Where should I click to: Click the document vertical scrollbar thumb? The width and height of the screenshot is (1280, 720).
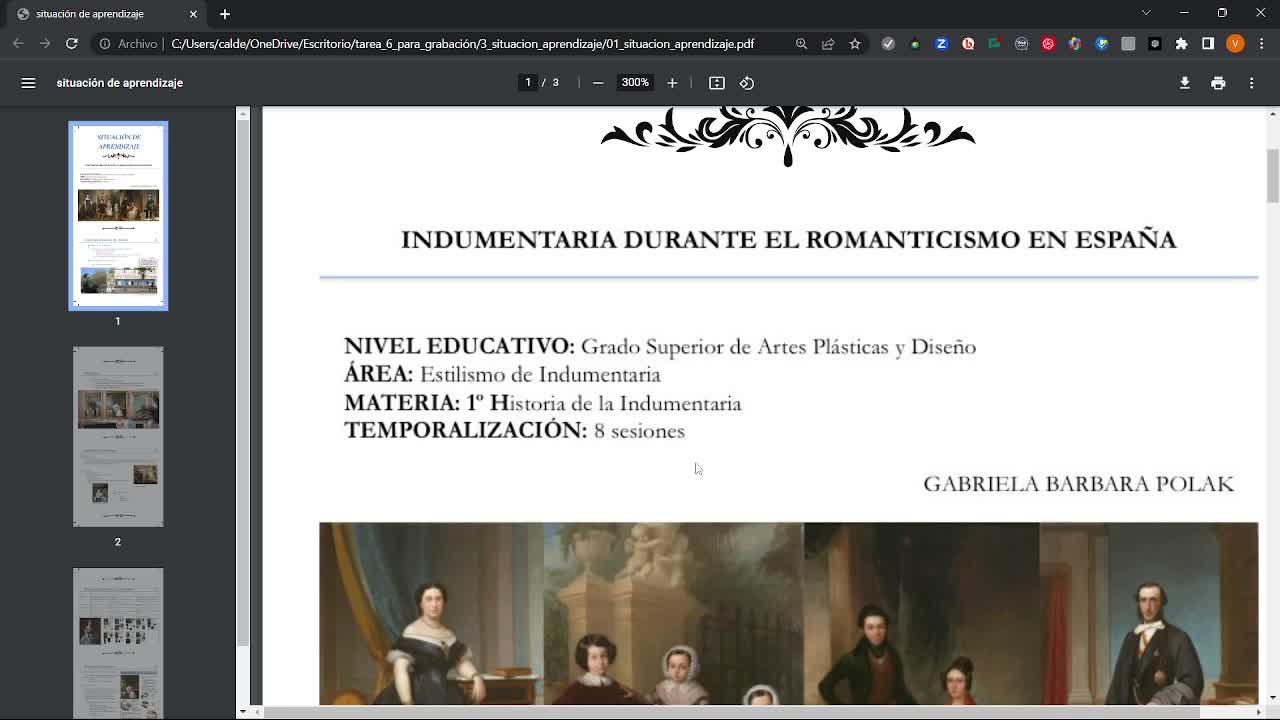(1272, 176)
